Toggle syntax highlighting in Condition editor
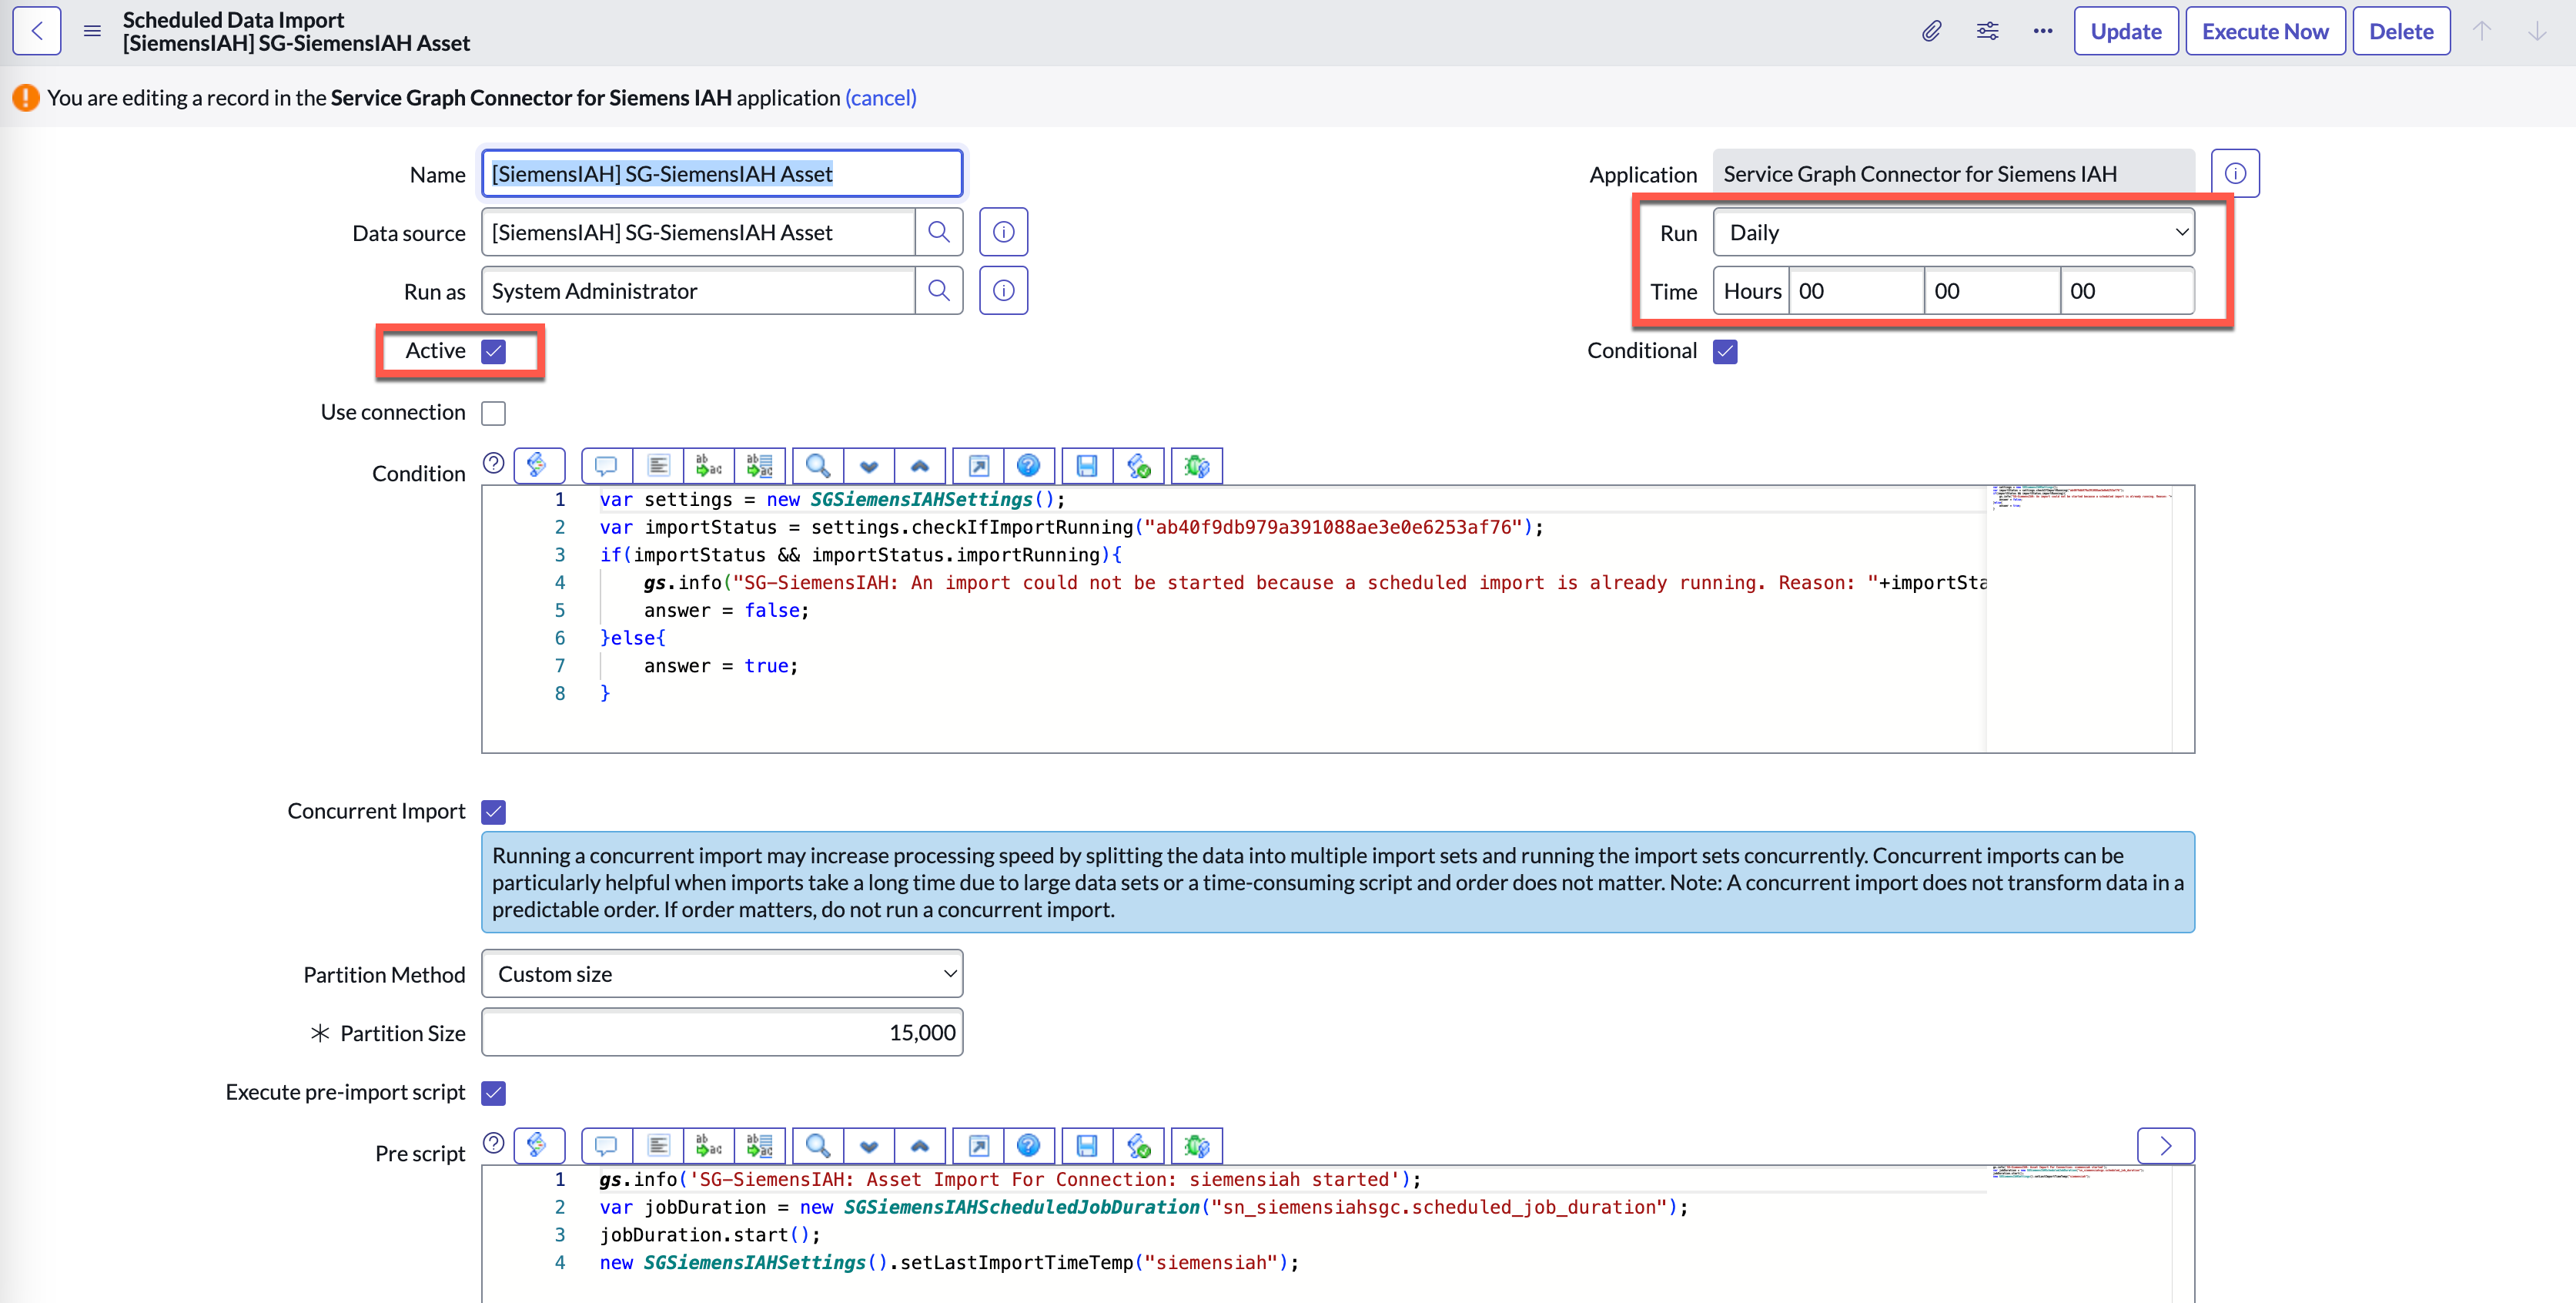Image resolution: width=2576 pixels, height=1303 pixels. pos(539,466)
